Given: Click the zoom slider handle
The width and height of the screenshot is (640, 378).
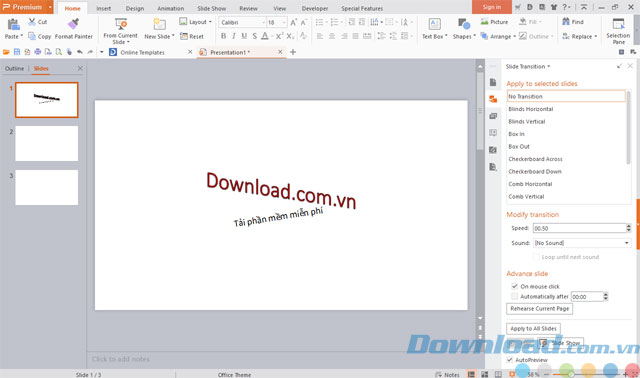Looking at the screenshot, I should click(x=571, y=374).
